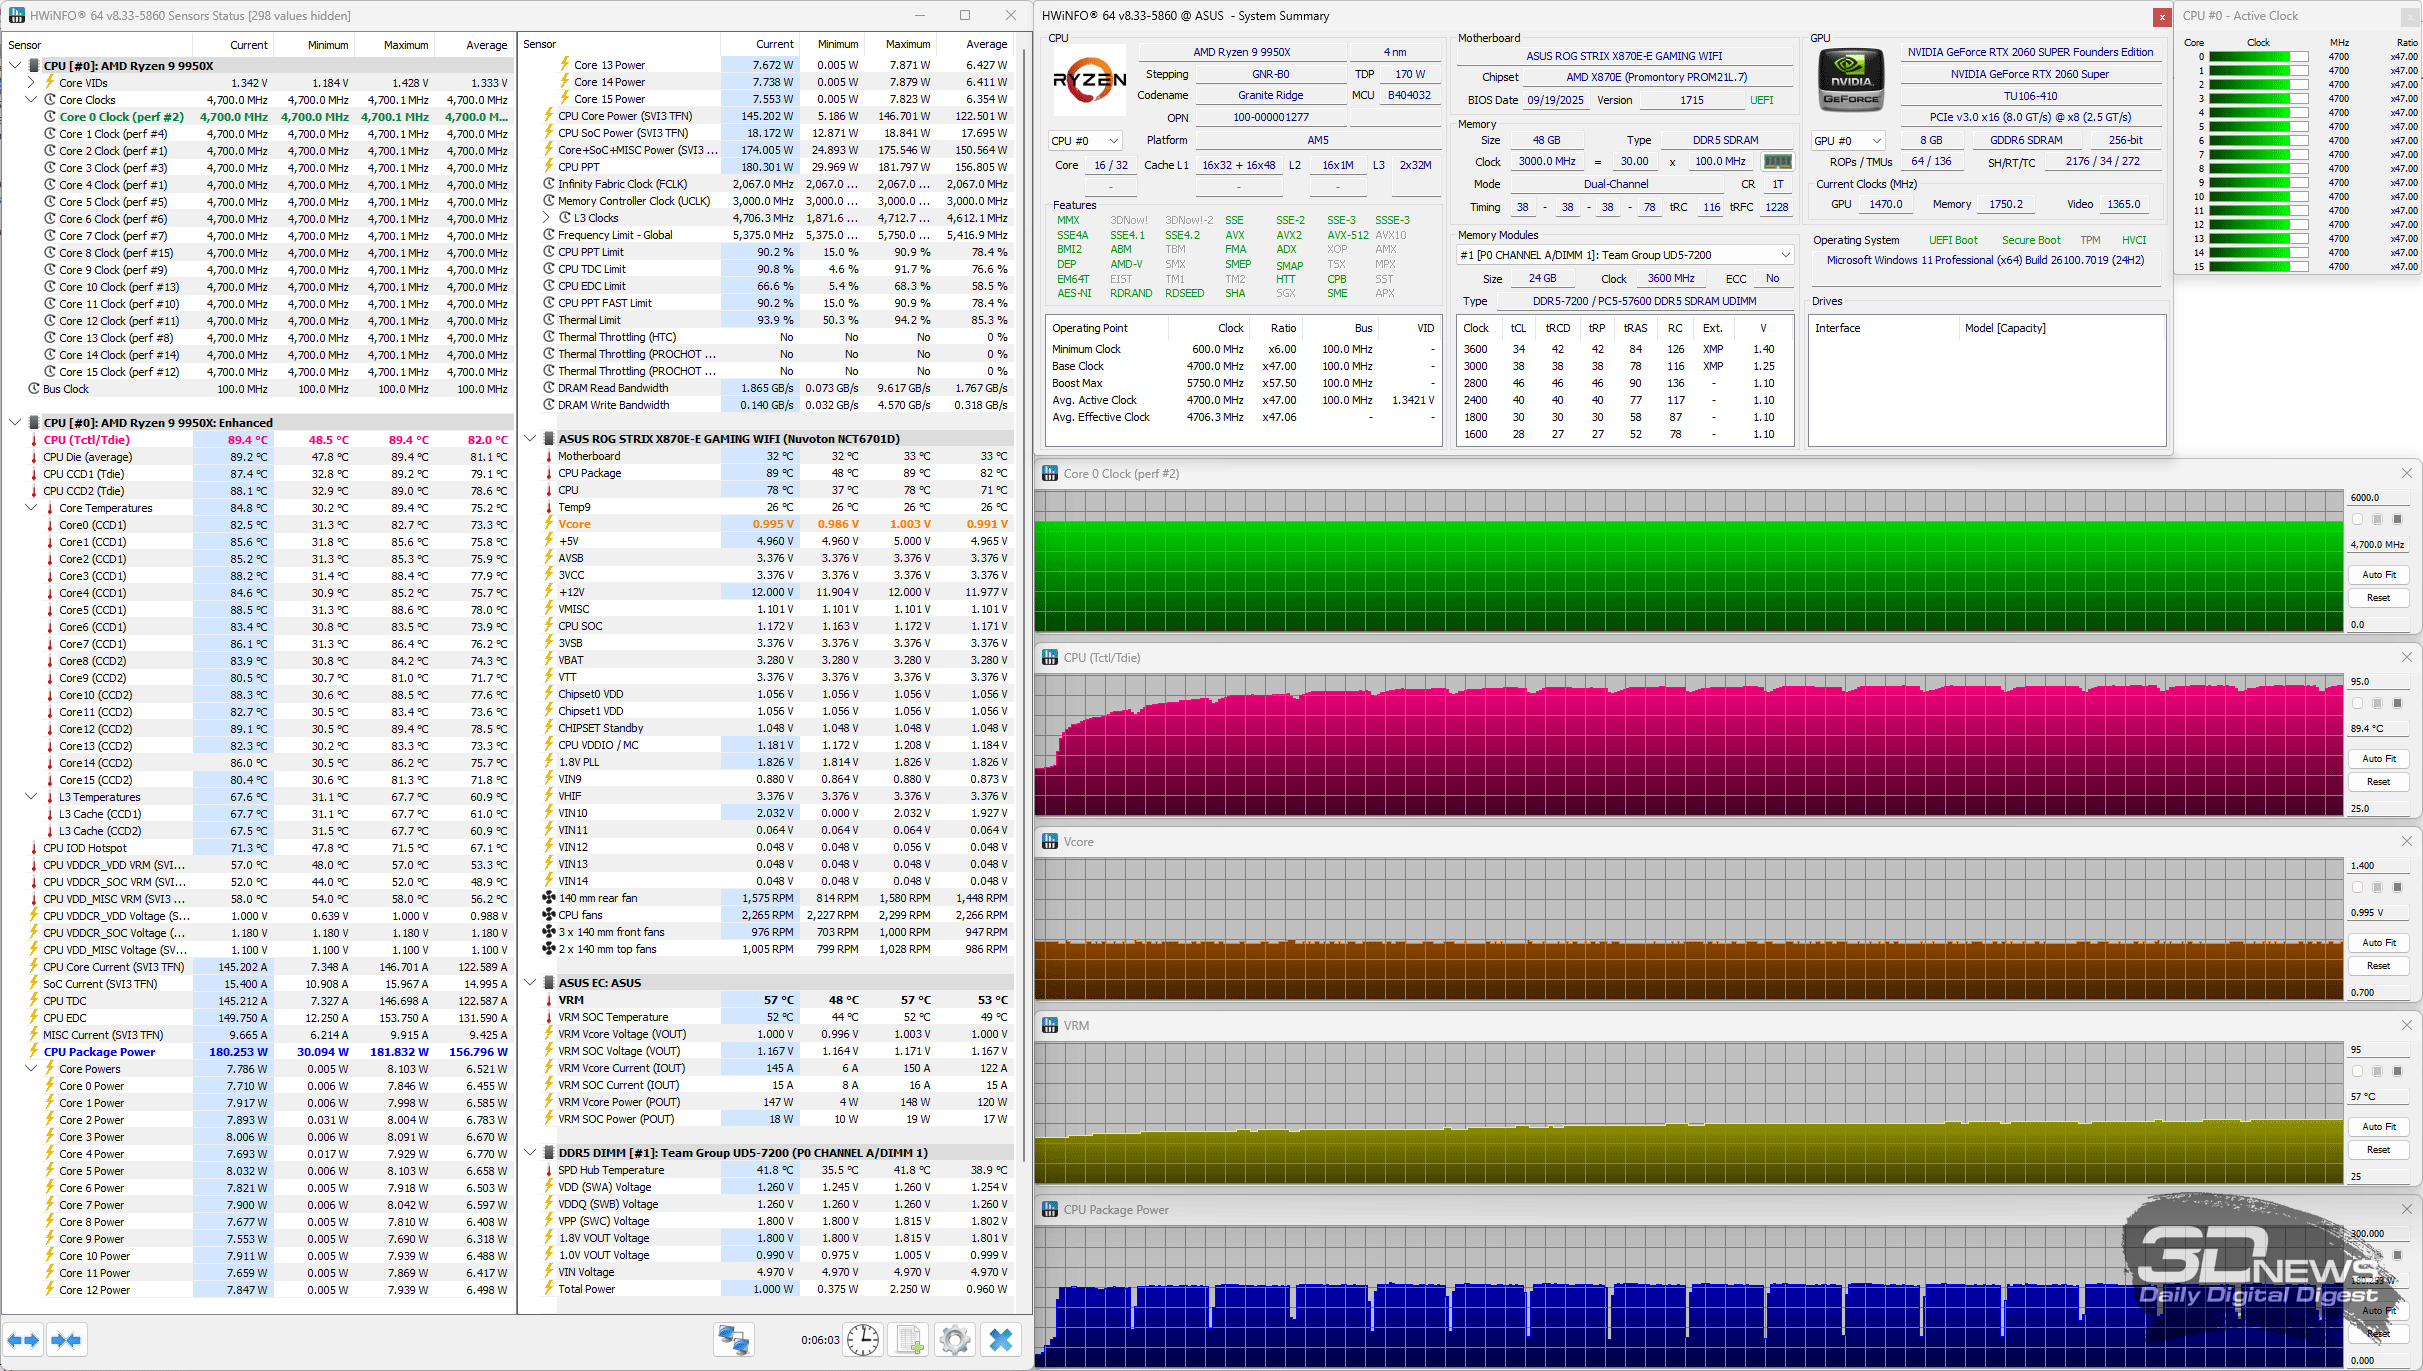Open the GPU #0 selection dropdown
The width and height of the screenshot is (2423, 1371).
[x=1848, y=141]
